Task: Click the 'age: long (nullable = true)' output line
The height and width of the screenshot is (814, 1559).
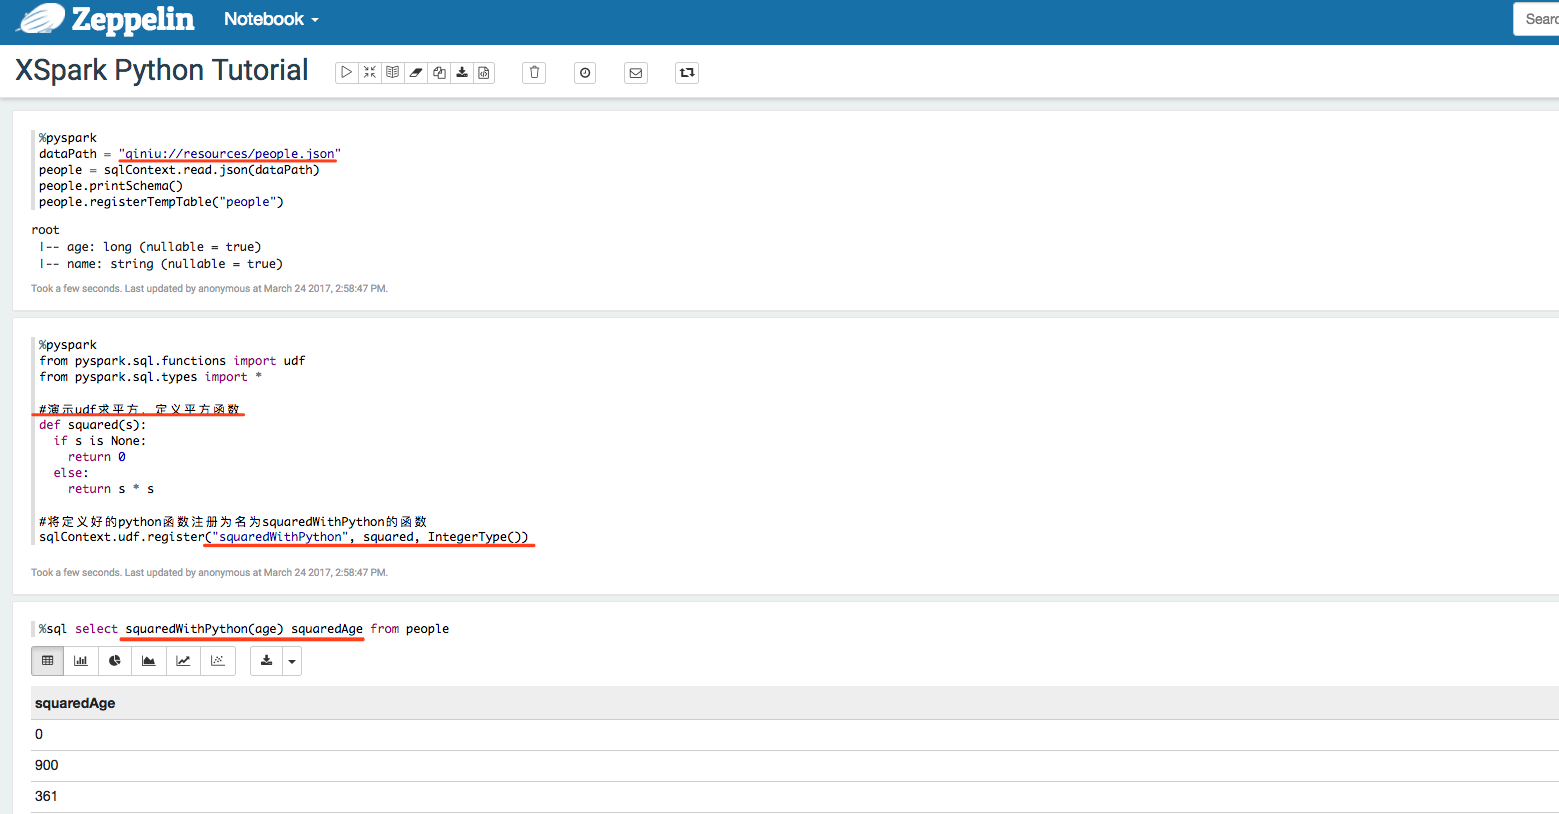Action: pyautogui.click(x=150, y=247)
